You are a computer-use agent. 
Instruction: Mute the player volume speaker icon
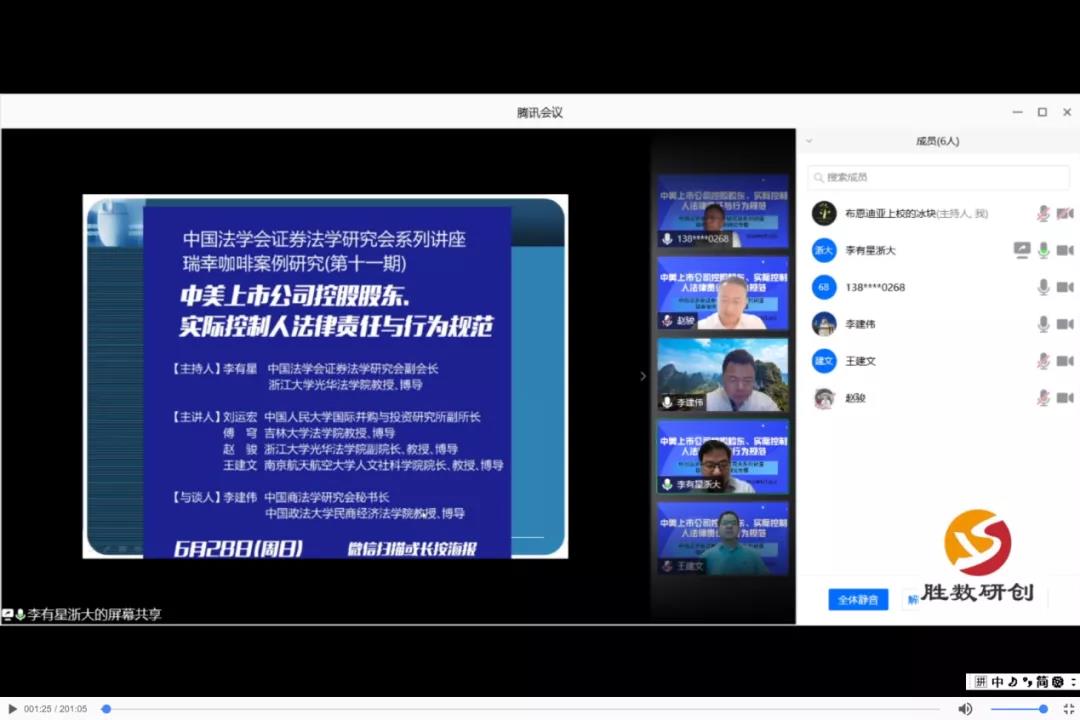click(x=965, y=708)
